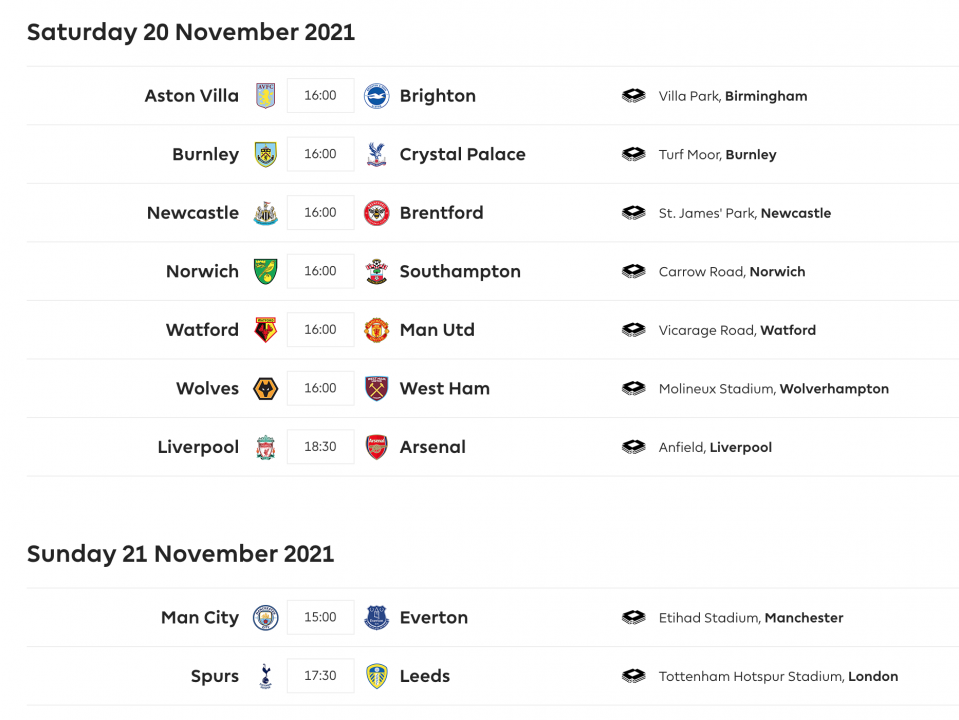Click the West Ham team name
The width and height of the screenshot is (959, 720).
coord(444,388)
